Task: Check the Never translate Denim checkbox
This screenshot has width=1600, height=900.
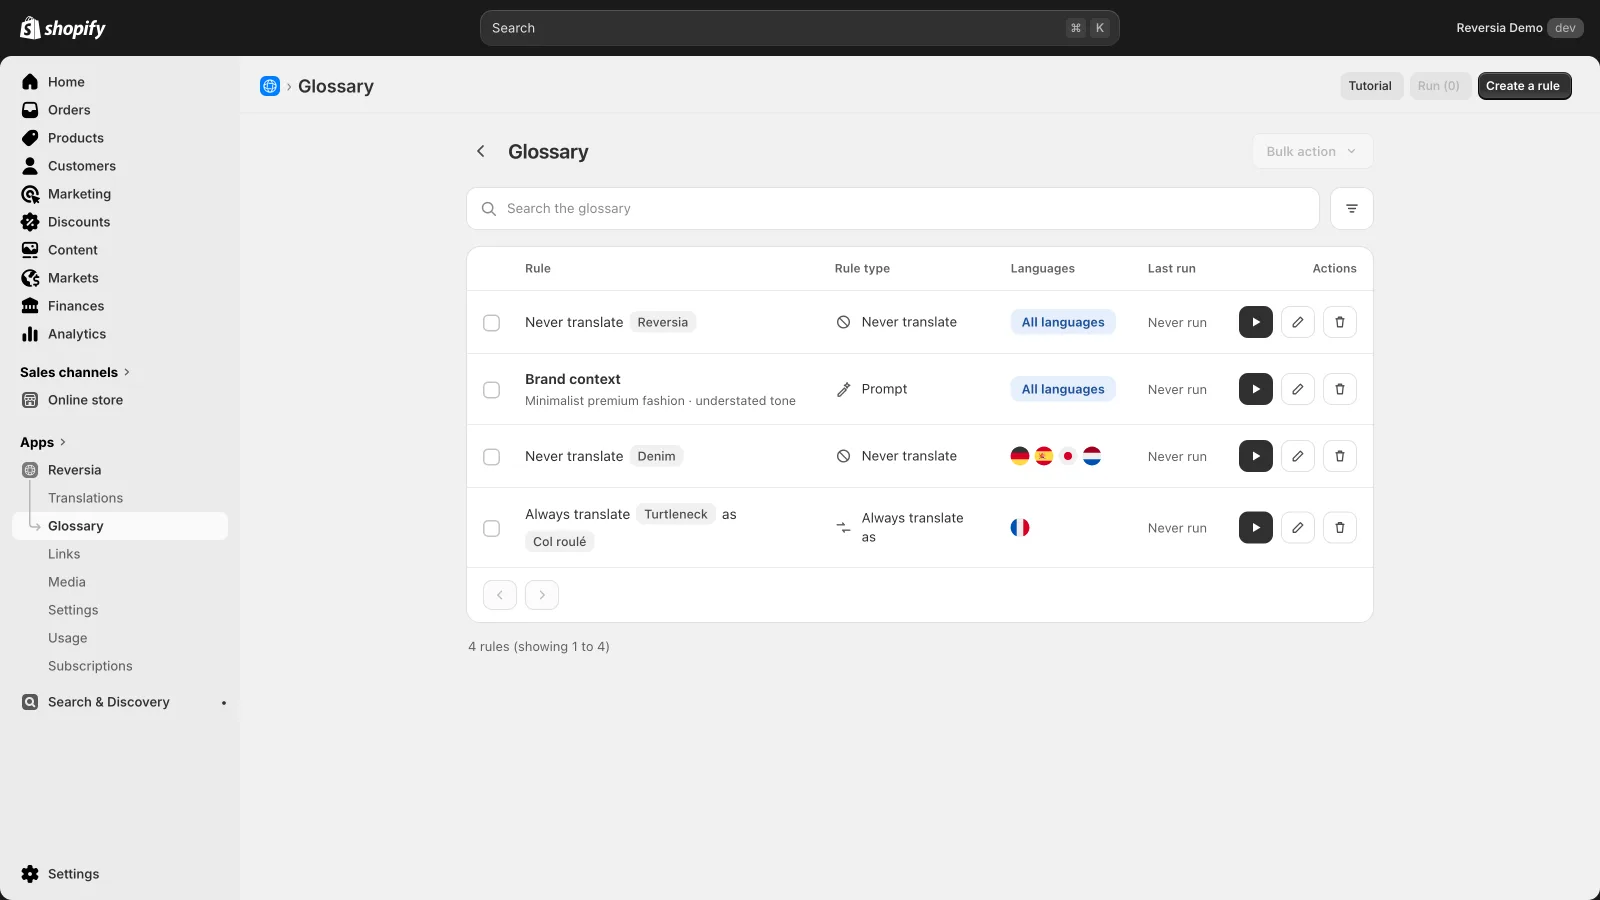Action: click(491, 457)
